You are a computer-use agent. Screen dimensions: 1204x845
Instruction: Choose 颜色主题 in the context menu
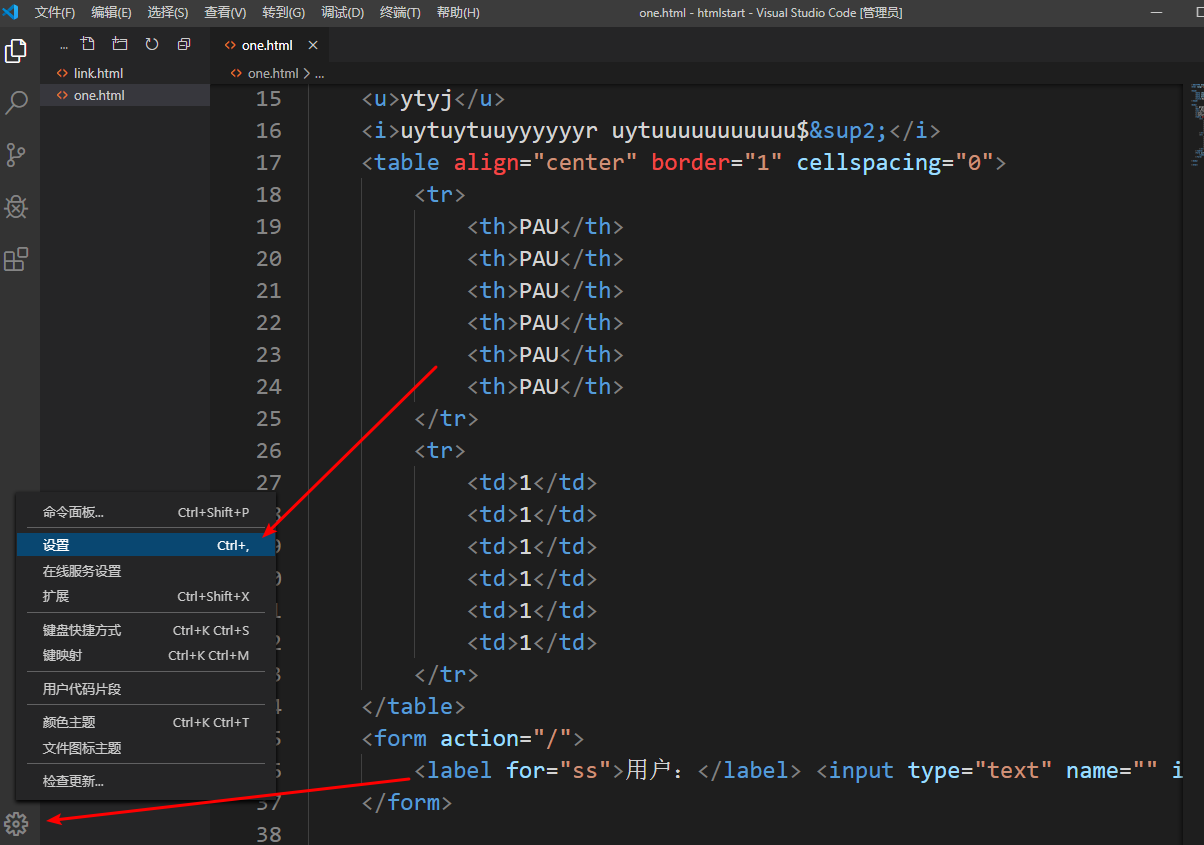pos(146,722)
